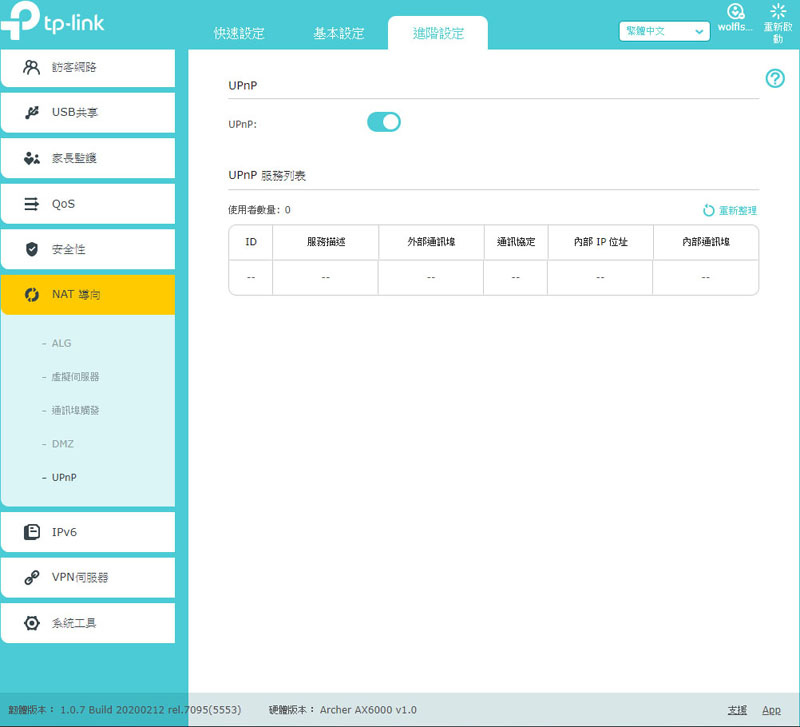Open the 訪客網路 menu item
The width and height of the screenshot is (800, 727).
click(x=88, y=67)
